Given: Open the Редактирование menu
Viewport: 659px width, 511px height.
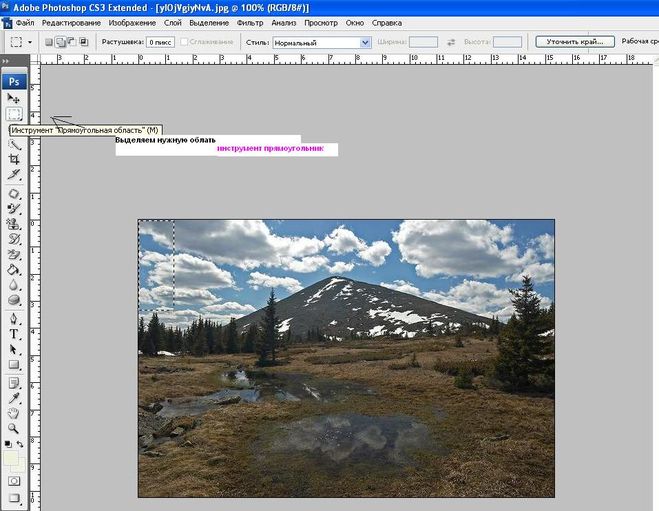Looking at the screenshot, I should [71, 23].
